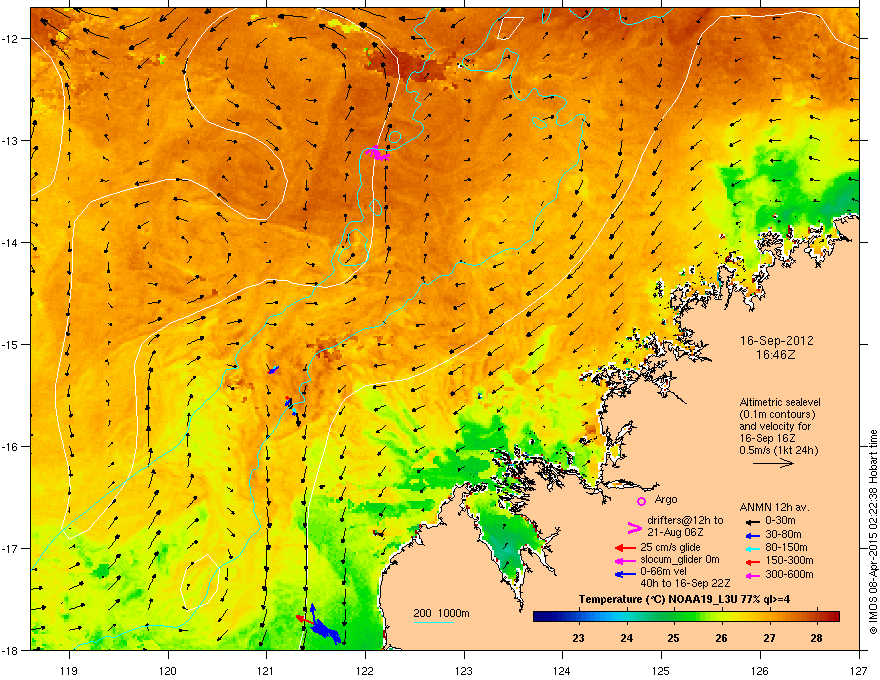
Task: Click the latitude axis label '-18'
Action: (10, 650)
